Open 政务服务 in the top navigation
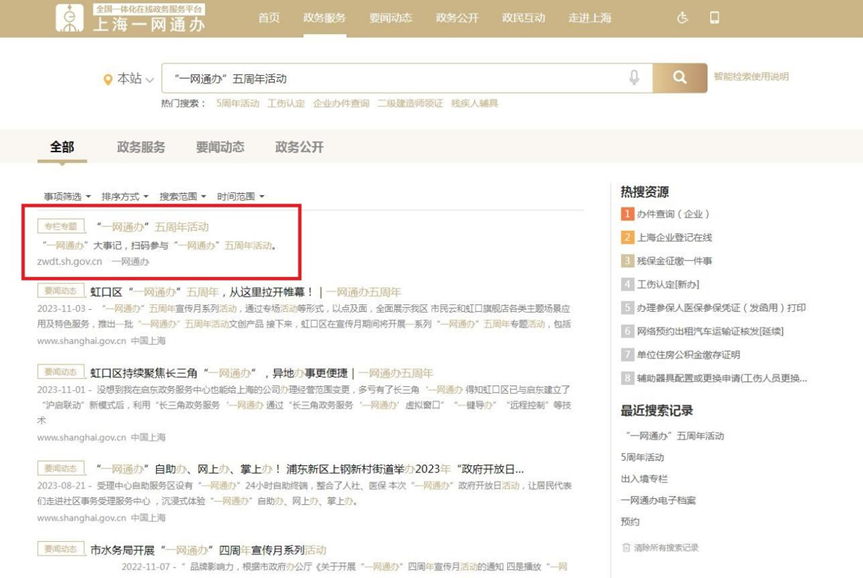 pyautogui.click(x=324, y=18)
